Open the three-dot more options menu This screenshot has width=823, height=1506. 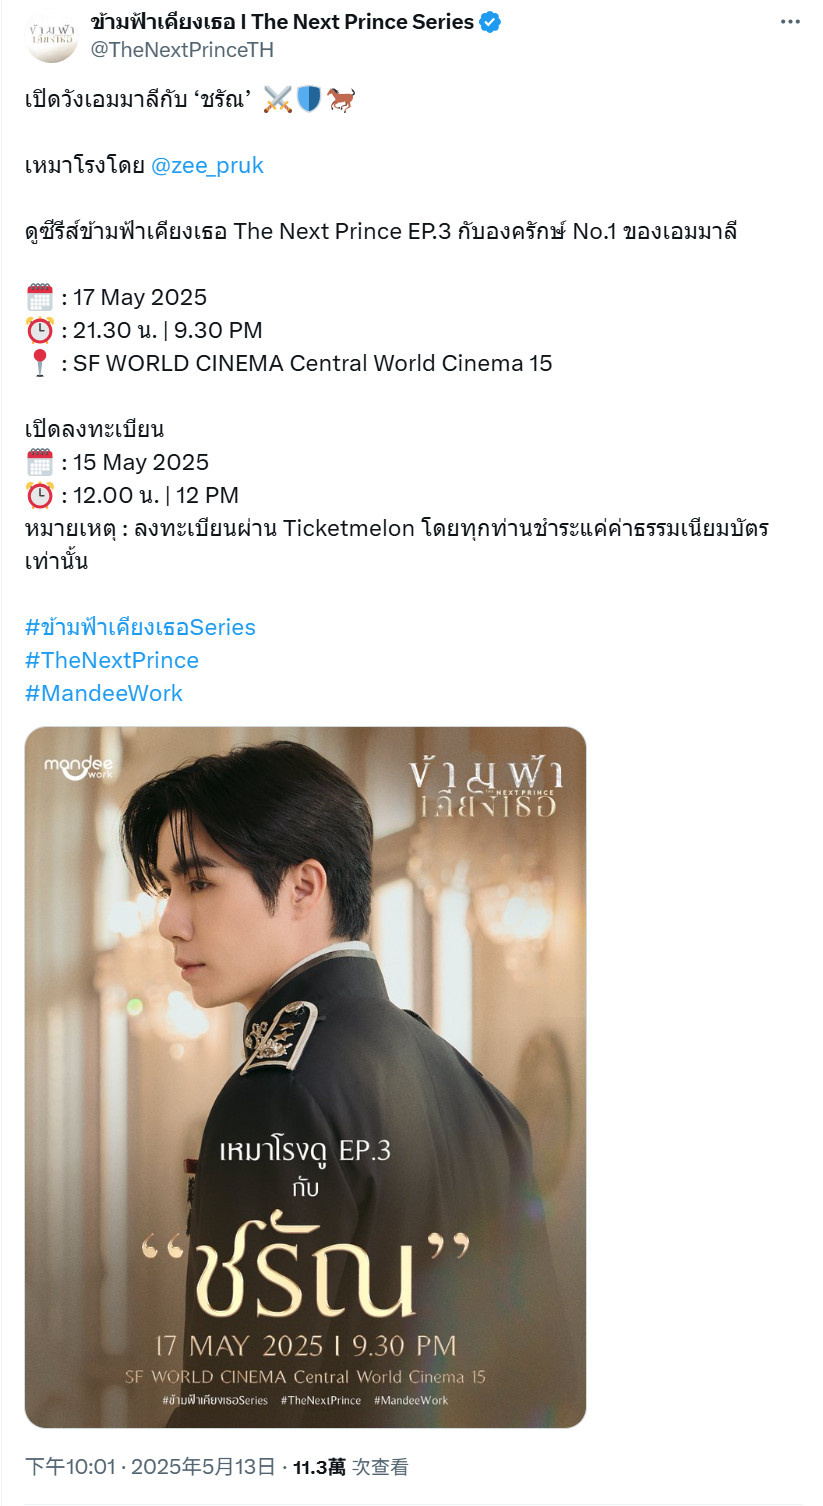pyautogui.click(x=790, y=22)
